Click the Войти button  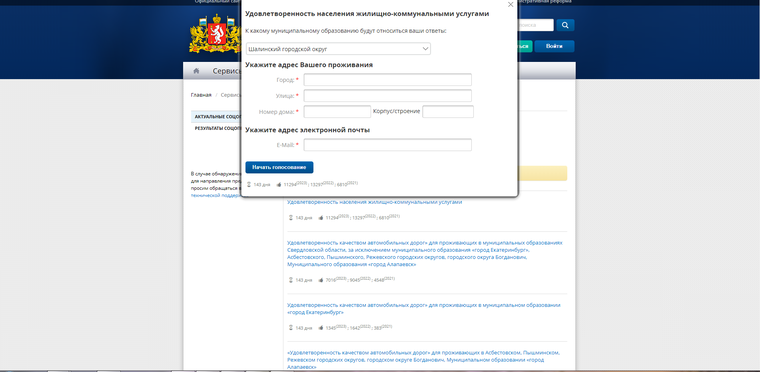pos(554,46)
